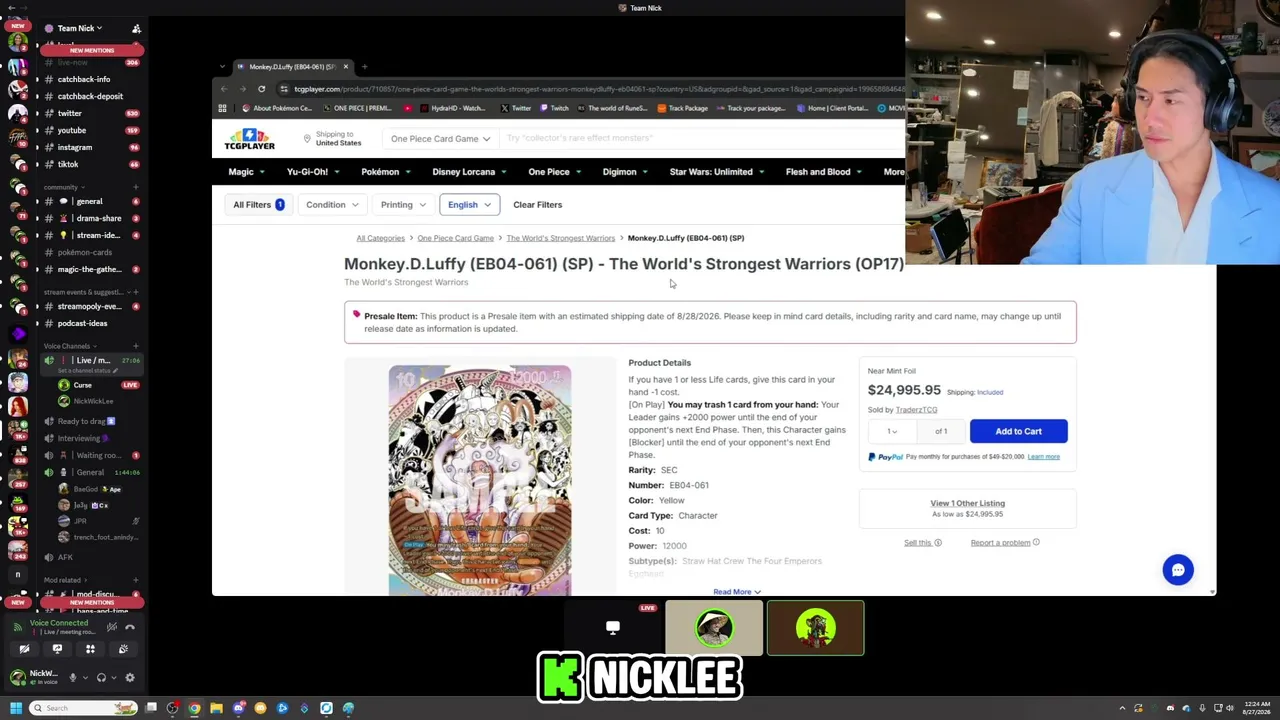The height and width of the screenshot is (720, 1280).
Task: Open The World's Strongest Warriors breadcrumb
Action: [561, 238]
